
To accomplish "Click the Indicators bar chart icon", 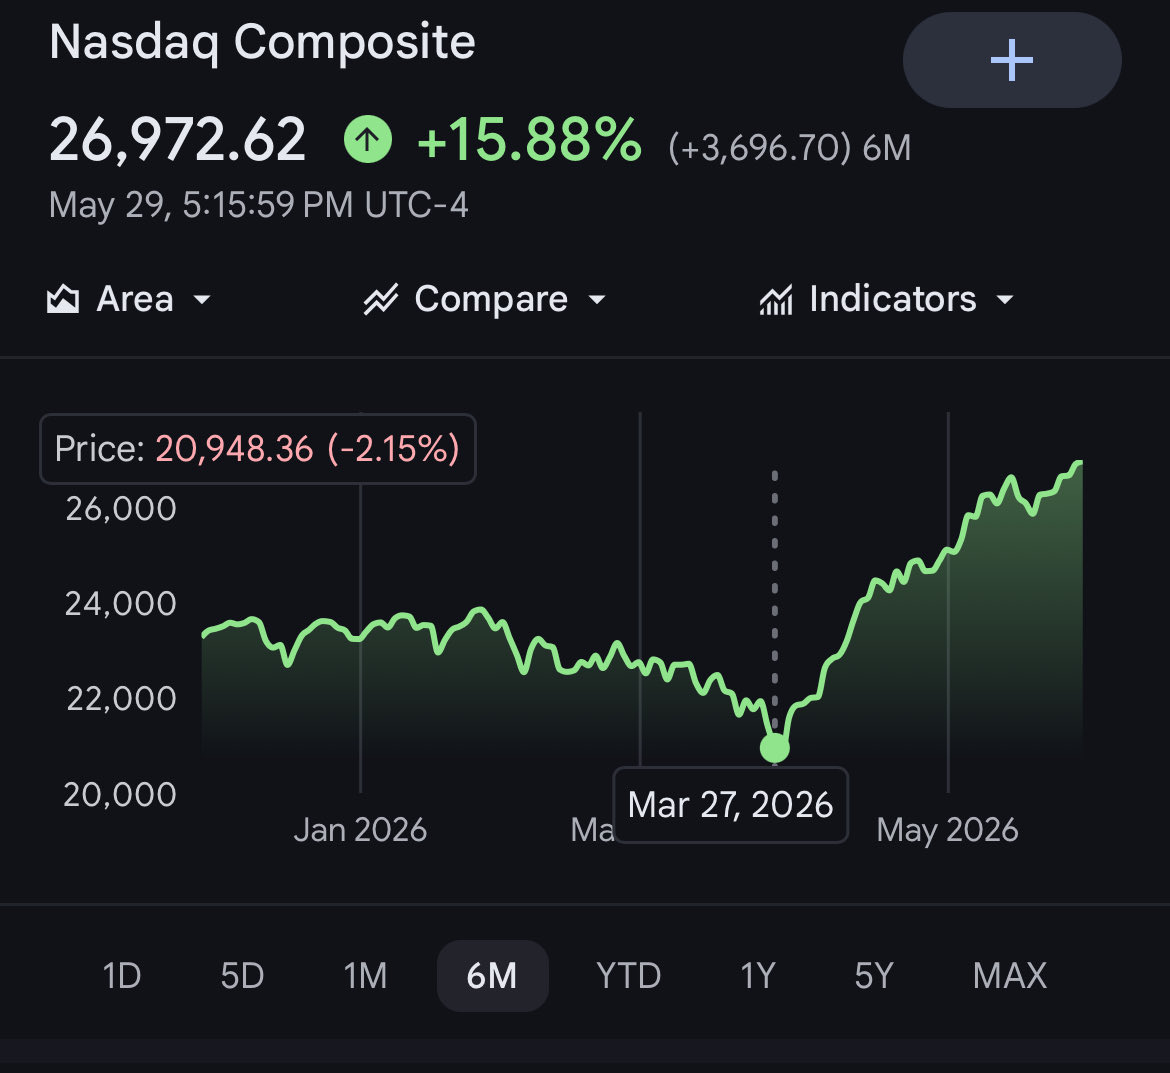I will (x=776, y=300).
